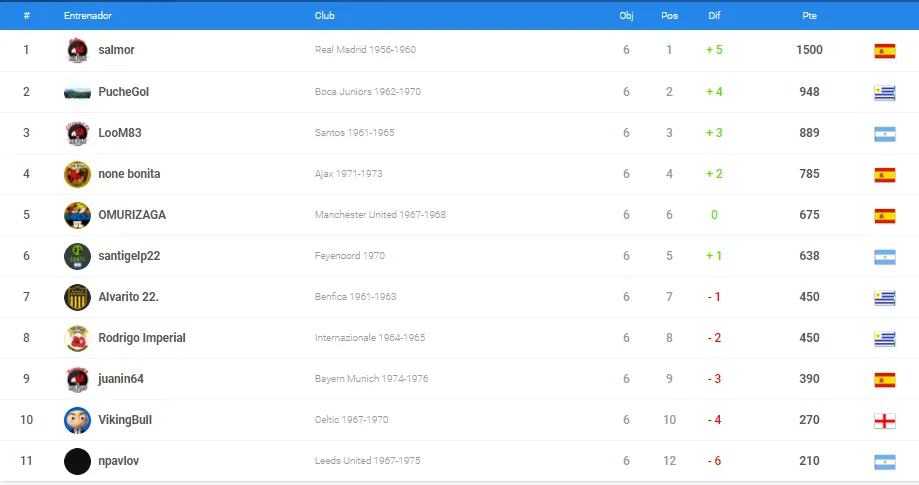Select club Bayern Munich 1974-1976
This screenshot has width=919, height=485.
pyautogui.click(x=372, y=379)
